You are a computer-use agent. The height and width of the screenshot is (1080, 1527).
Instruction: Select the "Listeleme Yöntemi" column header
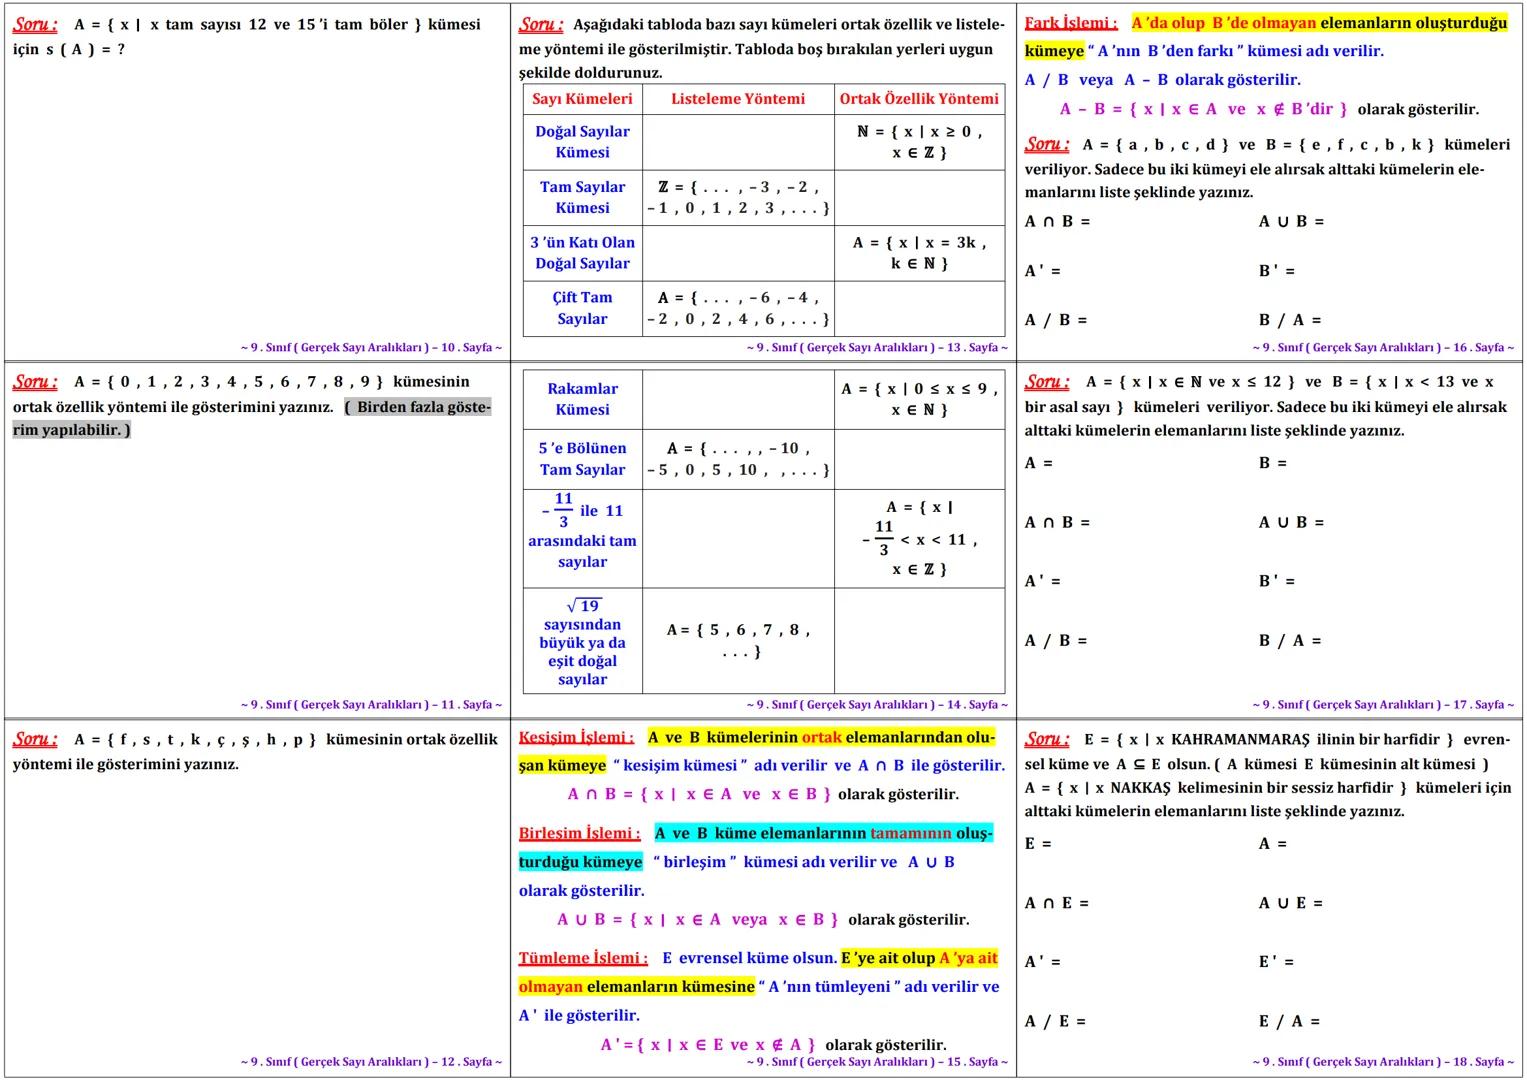point(738,99)
